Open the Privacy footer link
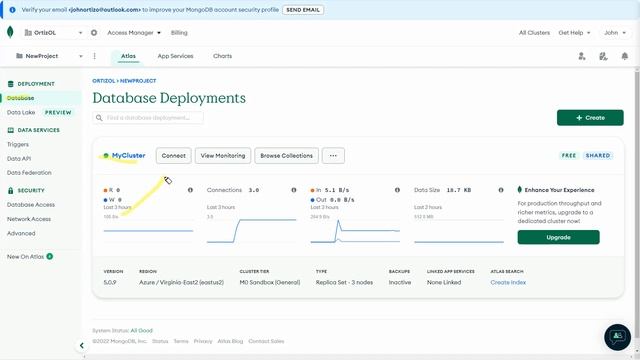Screen dimensions: 640x360 pyautogui.click(x=203, y=341)
